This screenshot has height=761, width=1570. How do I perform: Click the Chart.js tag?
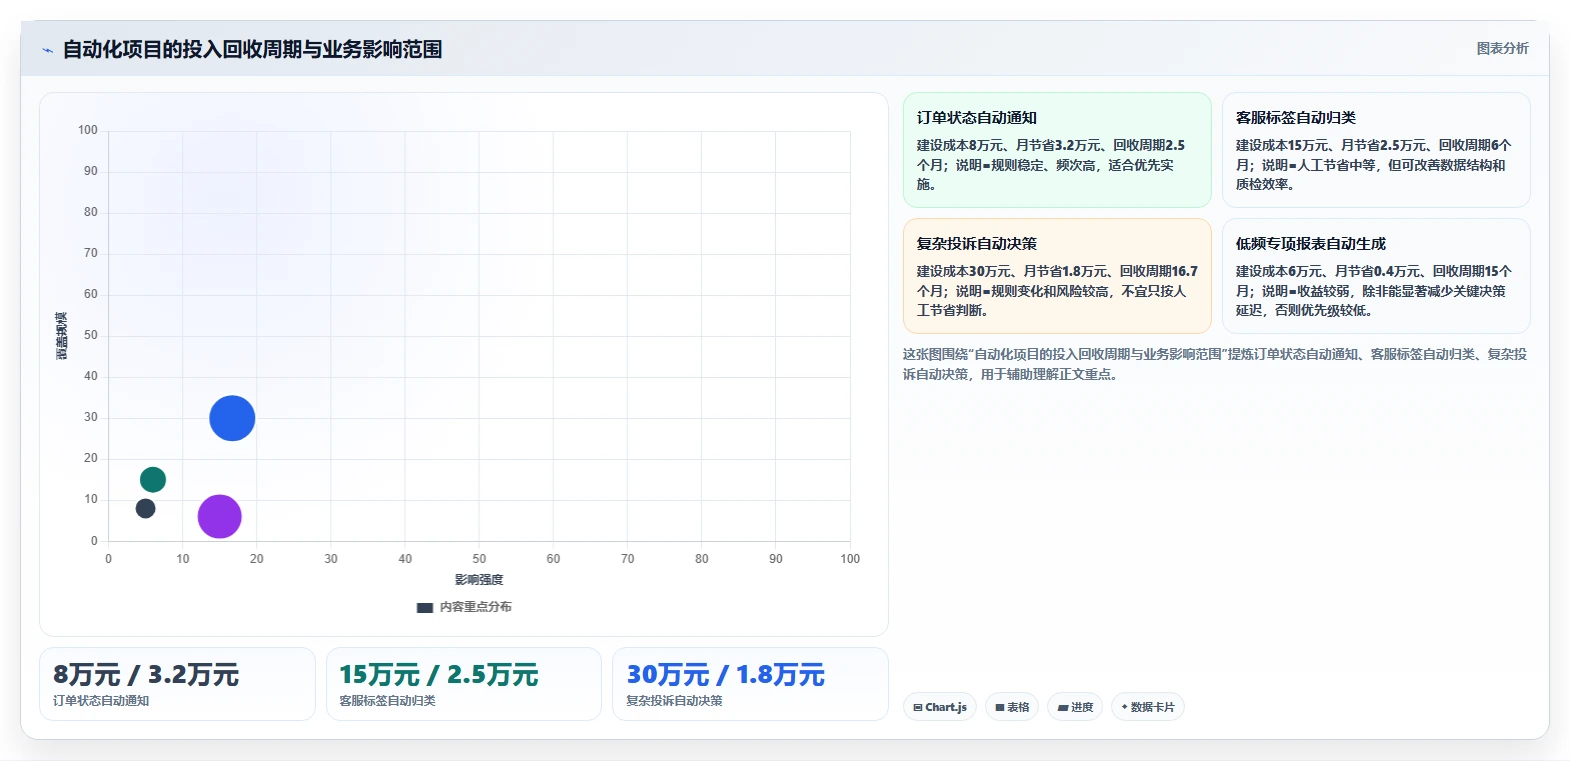[x=940, y=707]
